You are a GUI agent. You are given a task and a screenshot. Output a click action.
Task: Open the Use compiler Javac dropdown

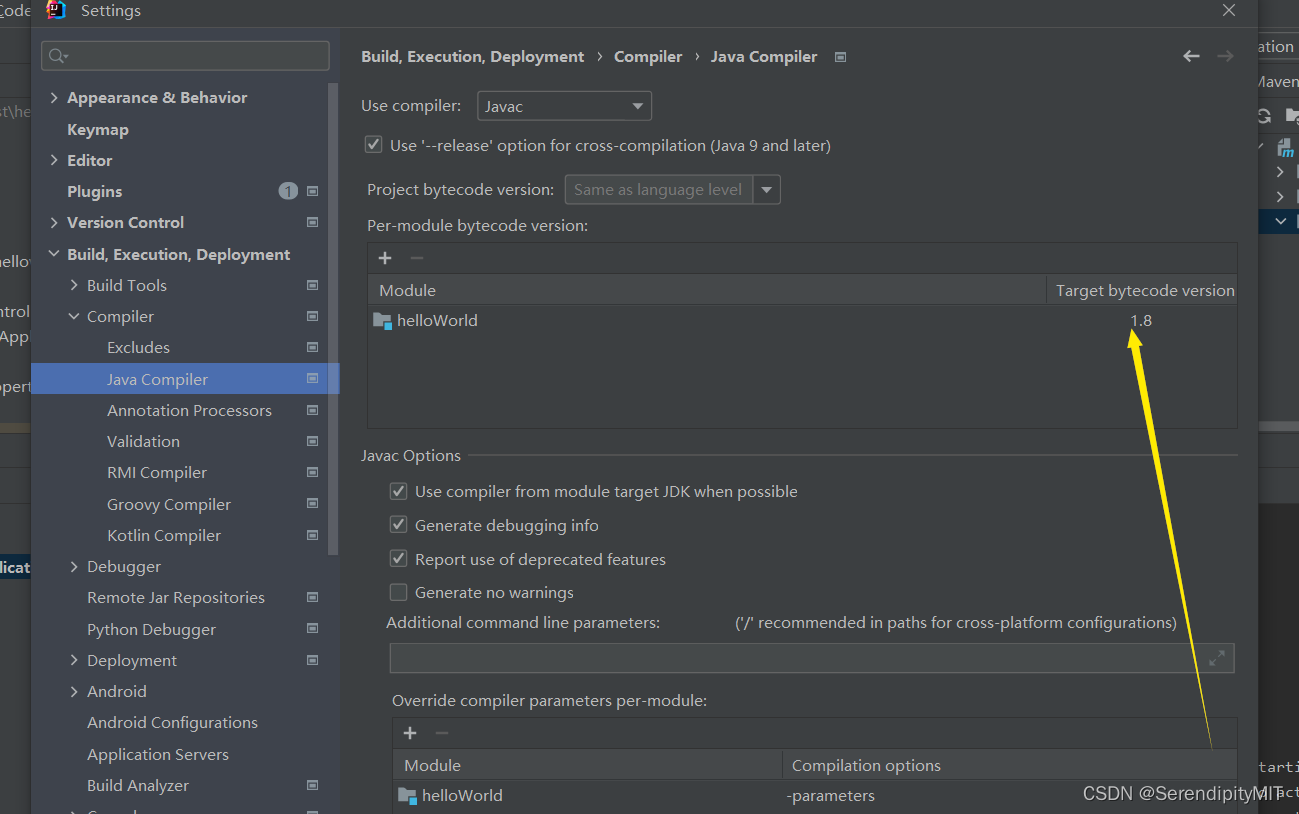coord(564,106)
